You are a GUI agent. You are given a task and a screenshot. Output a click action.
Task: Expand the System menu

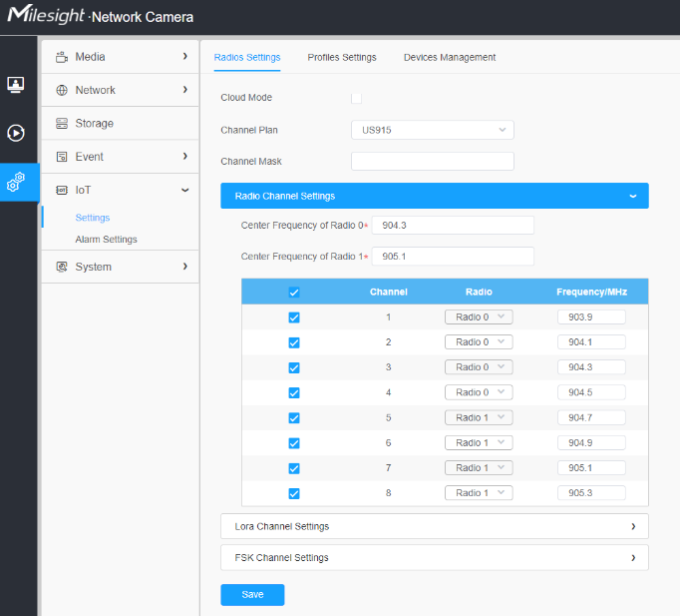[x=120, y=267]
